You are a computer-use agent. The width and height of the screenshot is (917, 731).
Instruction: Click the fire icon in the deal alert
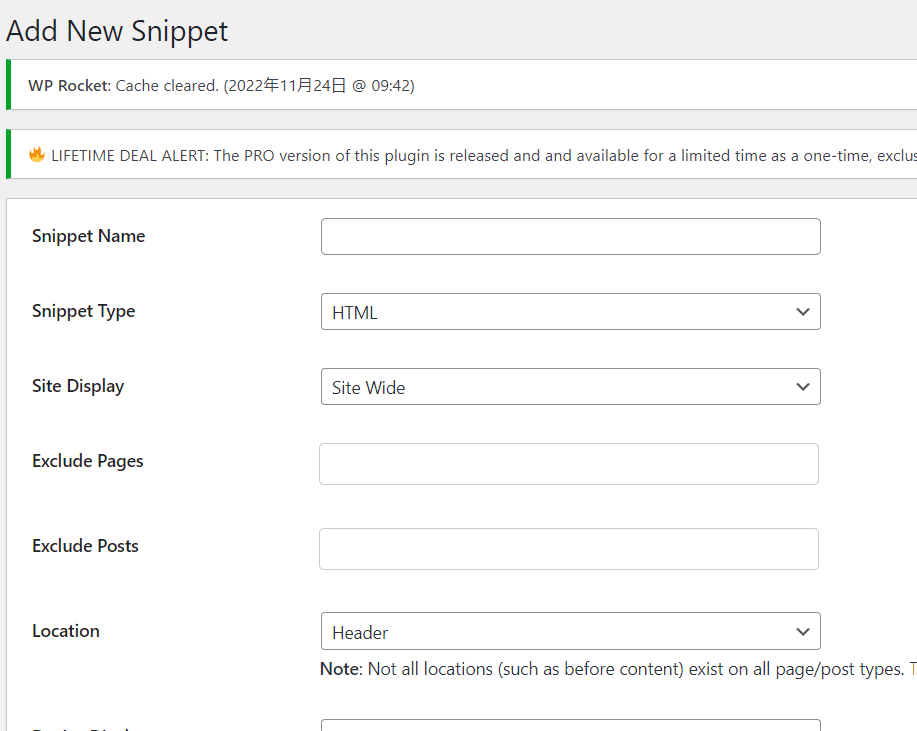pos(37,155)
